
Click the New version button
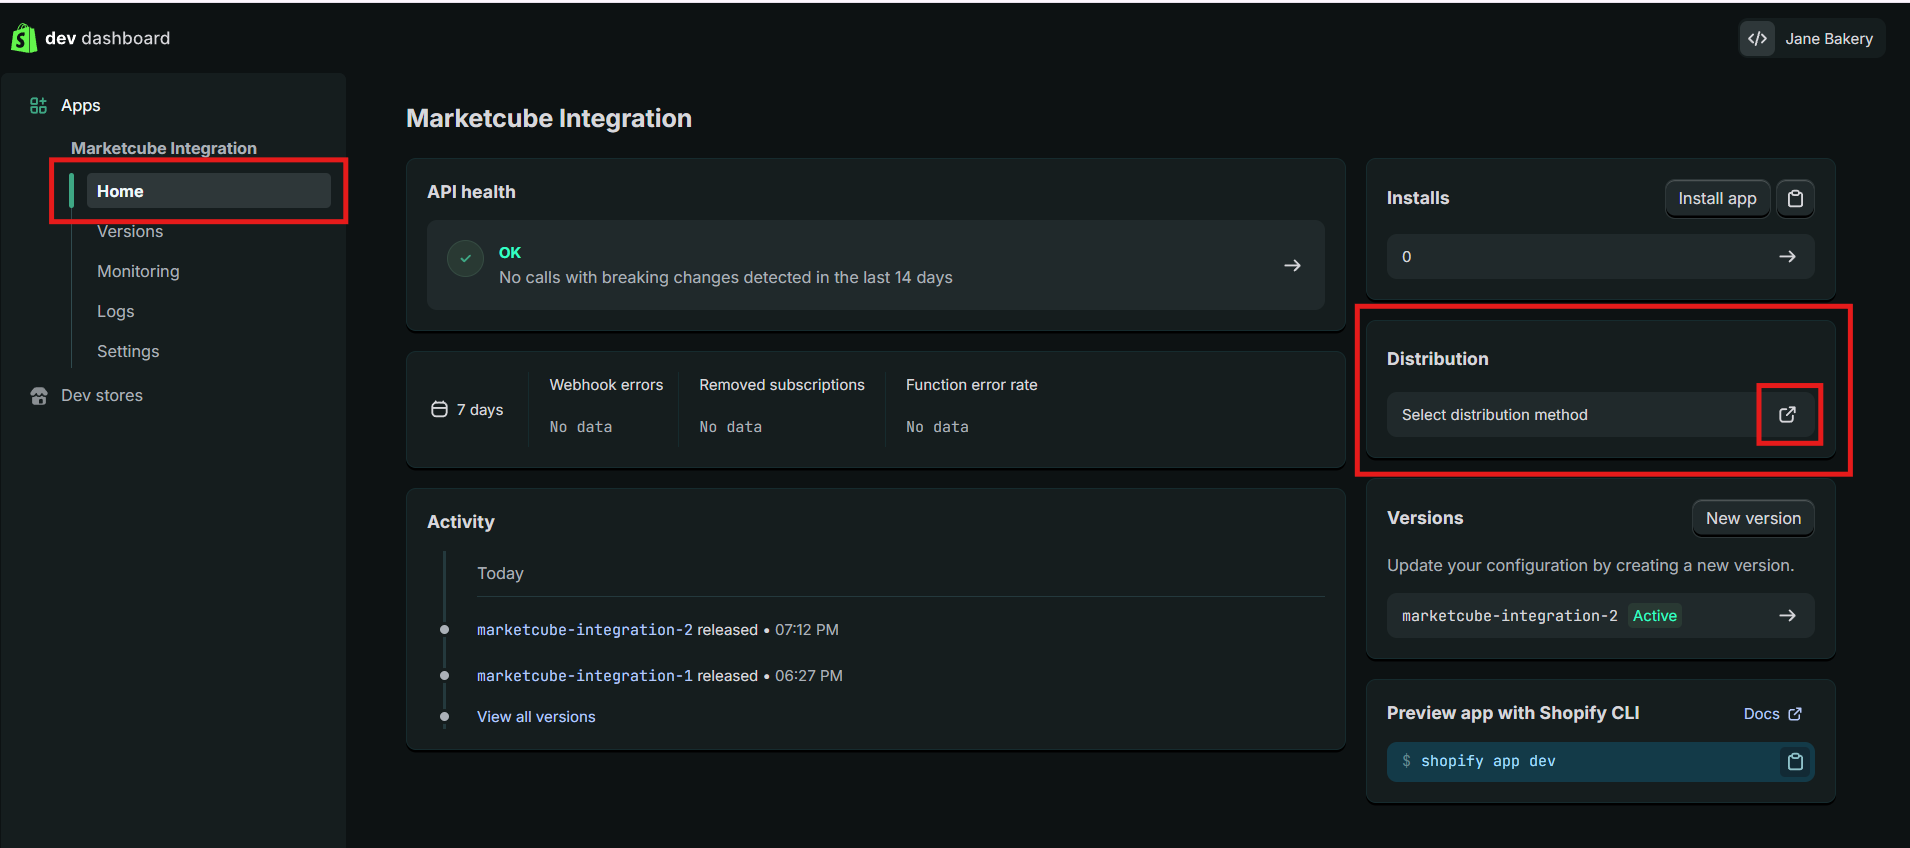[x=1753, y=518]
